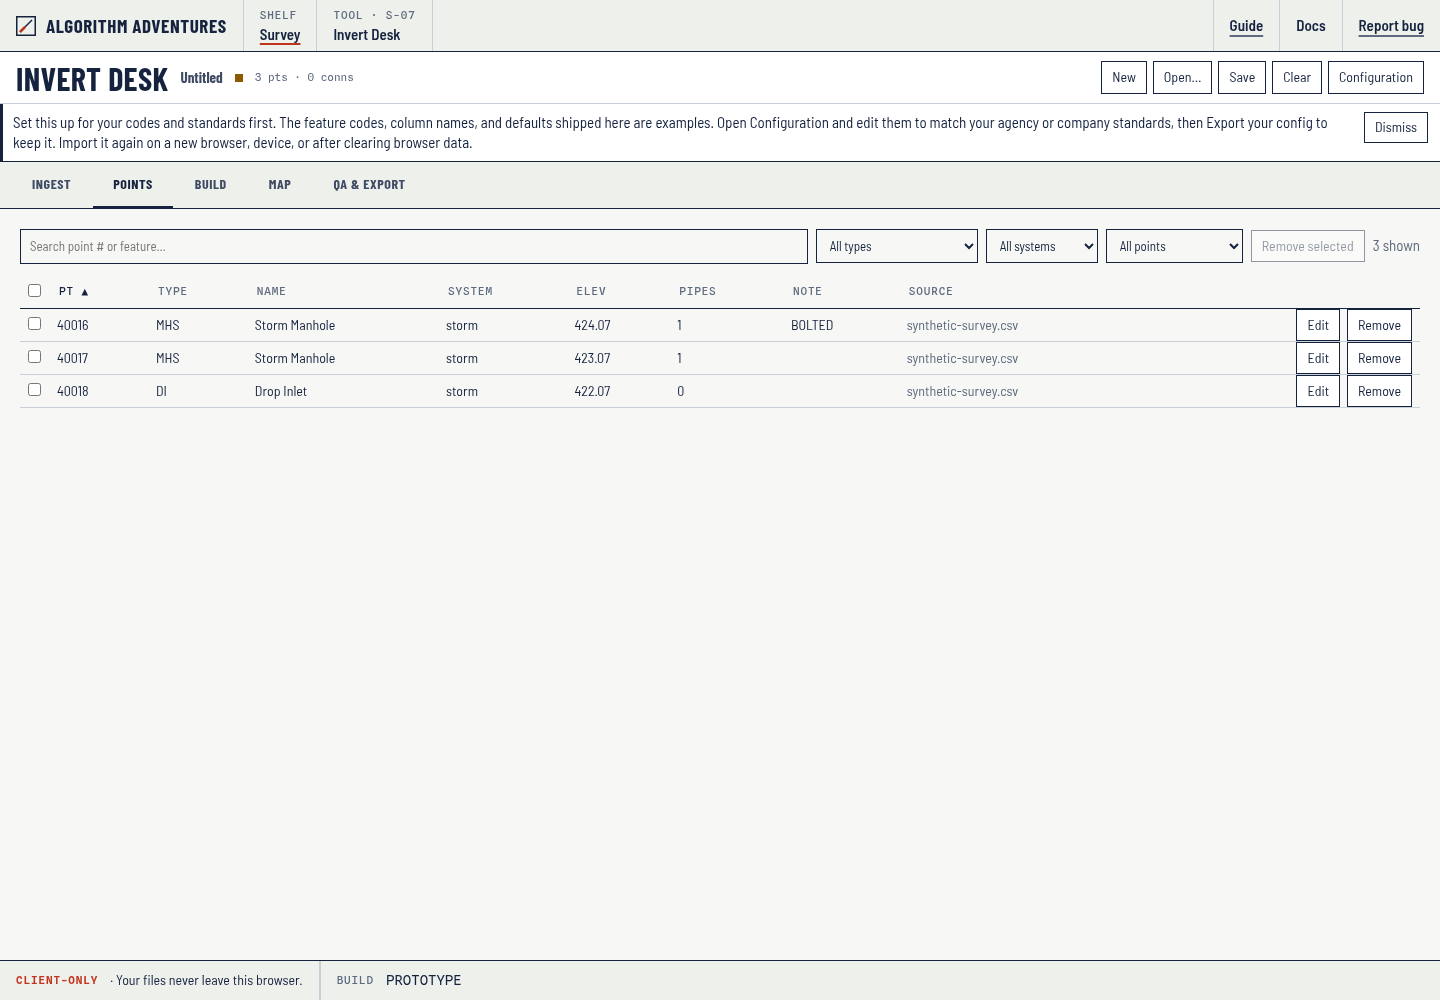The height and width of the screenshot is (1000, 1440).
Task: Switch to the Ingest tab
Action: point(51,185)
